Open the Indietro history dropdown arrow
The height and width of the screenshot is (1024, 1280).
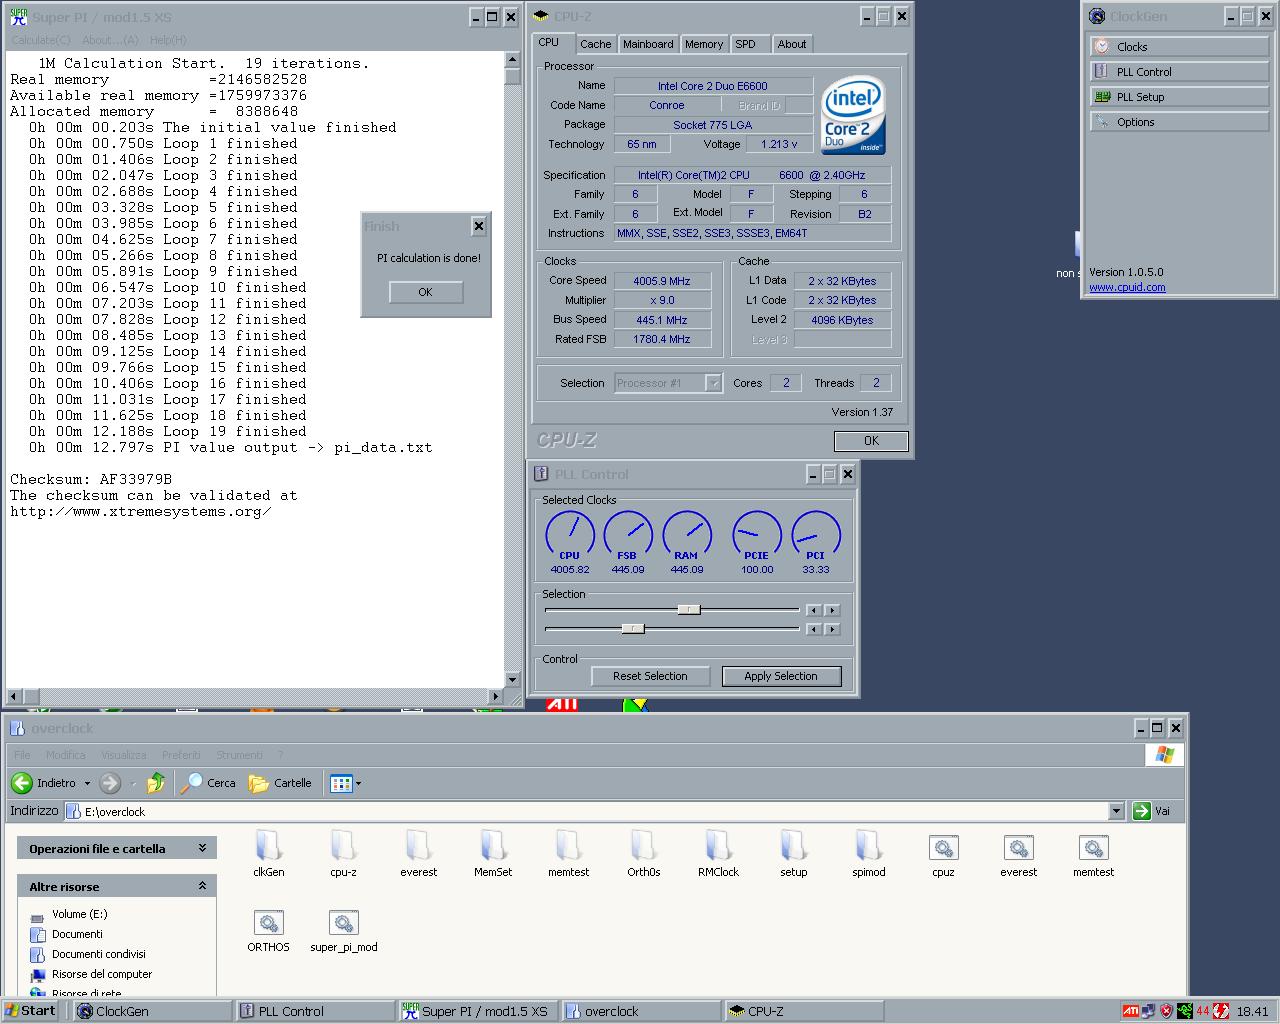(87, 783)
